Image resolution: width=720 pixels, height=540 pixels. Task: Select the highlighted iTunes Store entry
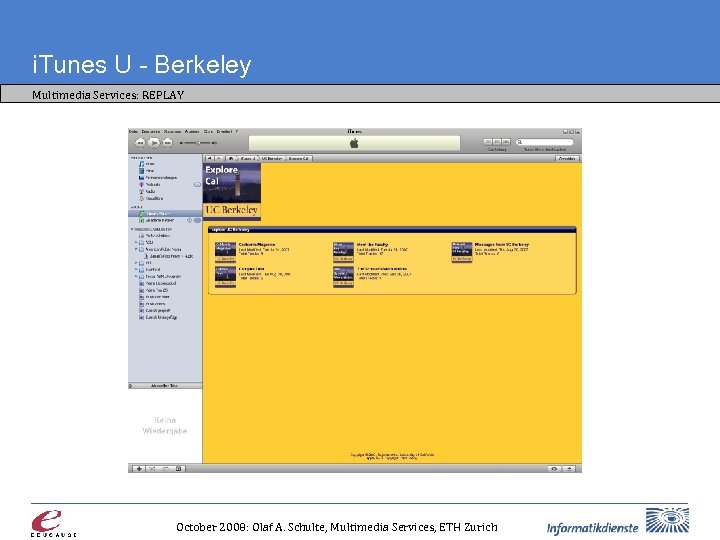[x=165, y=214]
